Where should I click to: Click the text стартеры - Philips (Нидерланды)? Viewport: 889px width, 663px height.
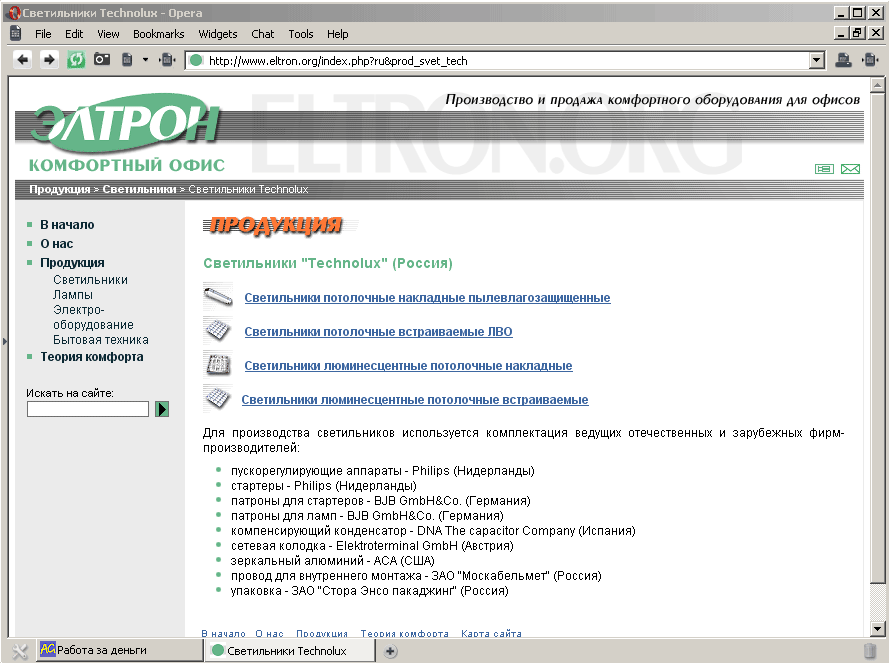tap(324, 486)
